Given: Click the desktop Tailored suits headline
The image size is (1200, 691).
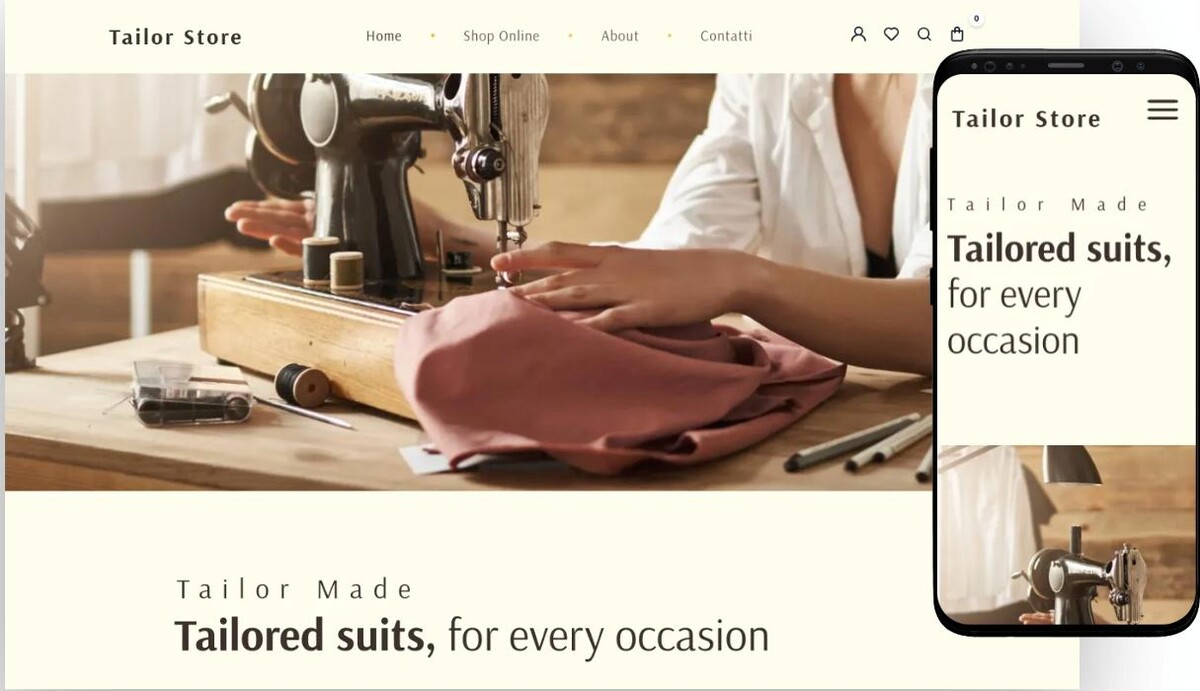Looking at the screenshot, I should pyautogui.click(x=471, y=636).
